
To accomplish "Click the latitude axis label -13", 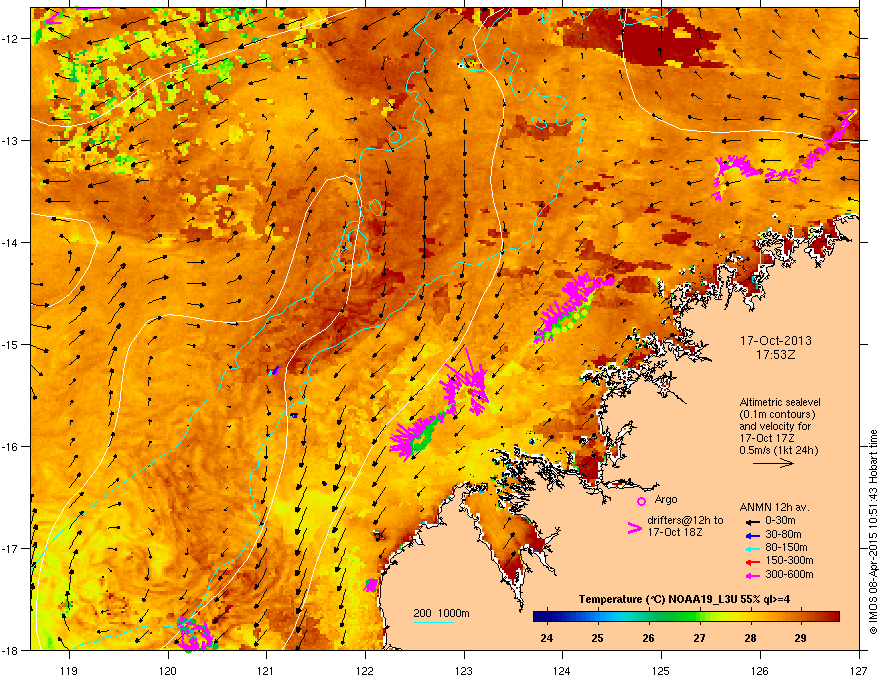I will point(10,140).
